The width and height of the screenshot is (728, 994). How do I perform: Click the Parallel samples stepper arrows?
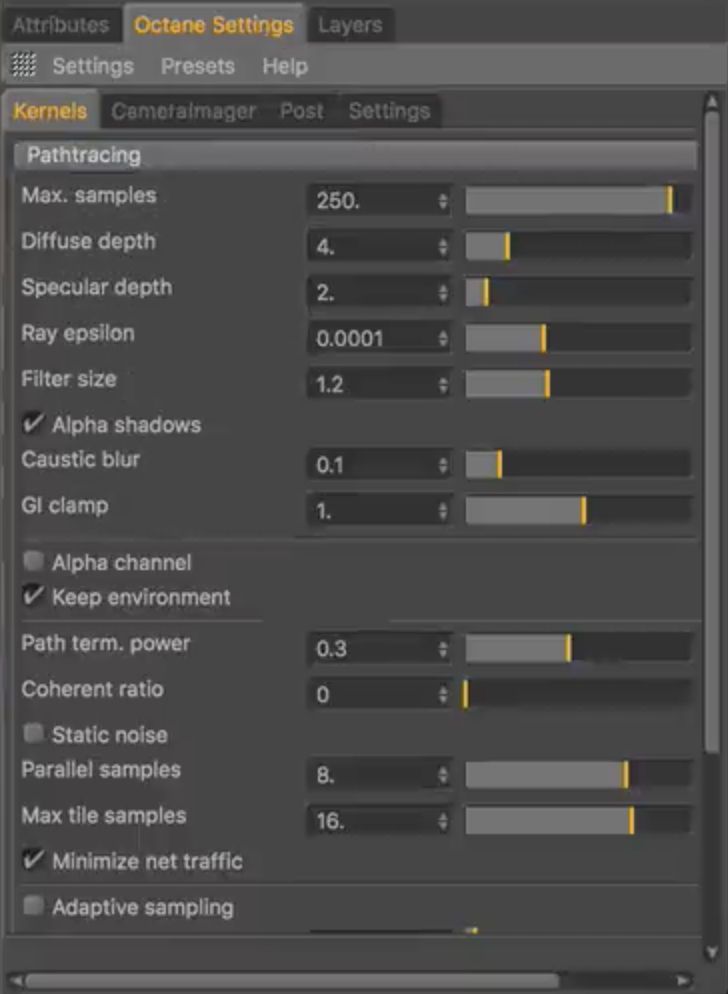tap(442, 775)
